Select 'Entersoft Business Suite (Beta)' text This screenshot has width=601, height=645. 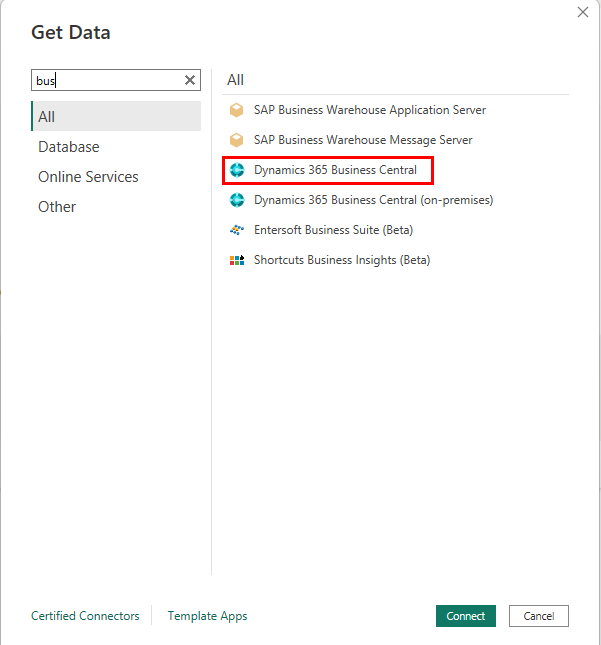pyautogui.click(x=334, y=230)
